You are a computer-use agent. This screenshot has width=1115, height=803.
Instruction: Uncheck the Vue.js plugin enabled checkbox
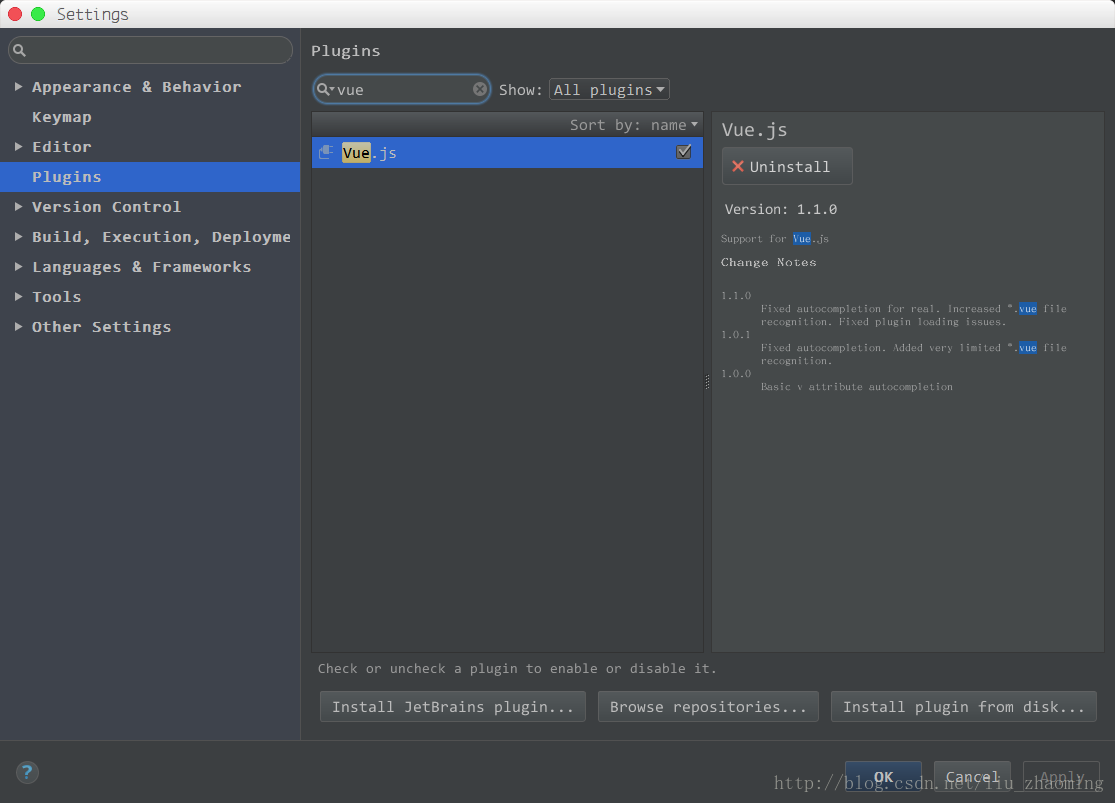[683, 151]
